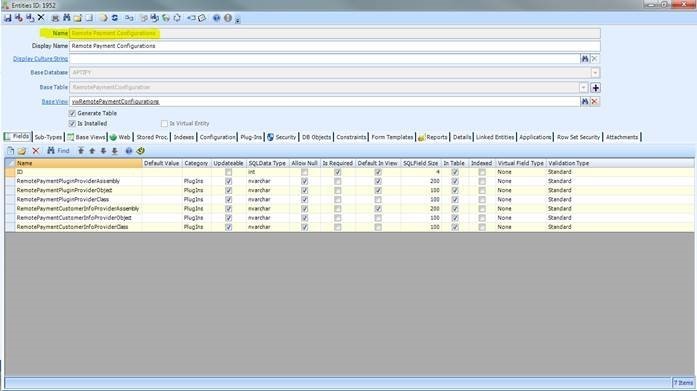Delete the selected field with the red X
The width and height of the screenshot is (697, 391).
[36, 151]
